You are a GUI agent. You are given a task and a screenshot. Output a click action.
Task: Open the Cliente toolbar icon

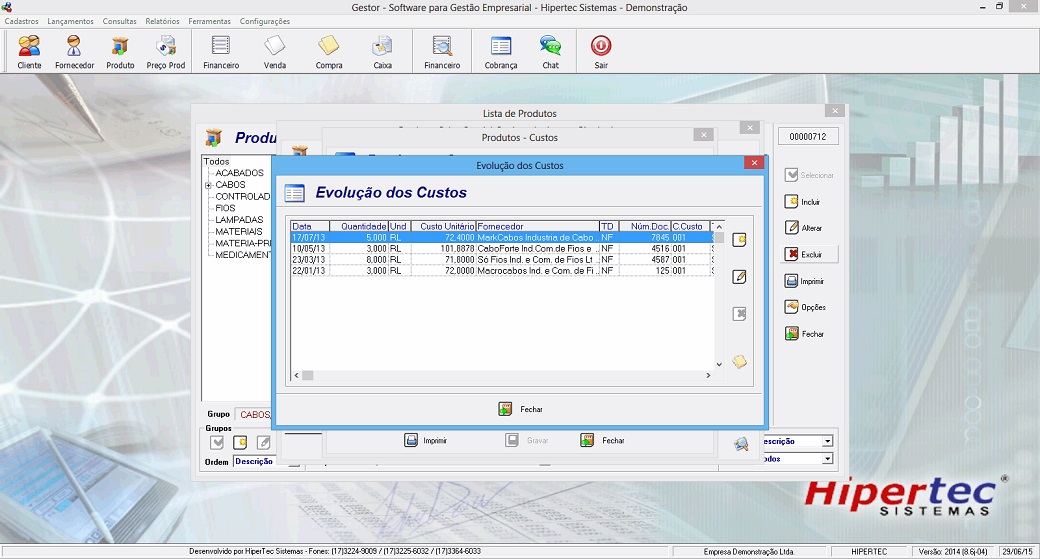coord(29,52)
